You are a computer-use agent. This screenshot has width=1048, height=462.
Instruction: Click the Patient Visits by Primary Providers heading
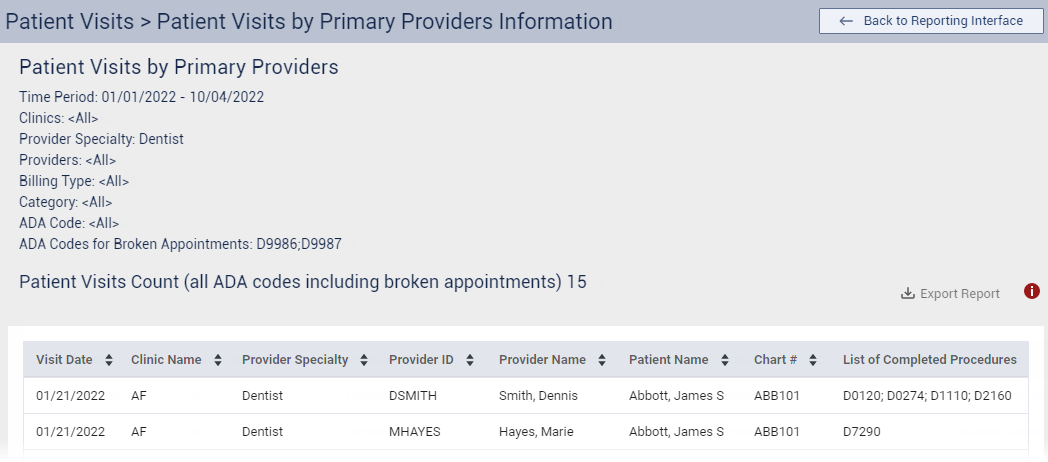coord(179,68)
